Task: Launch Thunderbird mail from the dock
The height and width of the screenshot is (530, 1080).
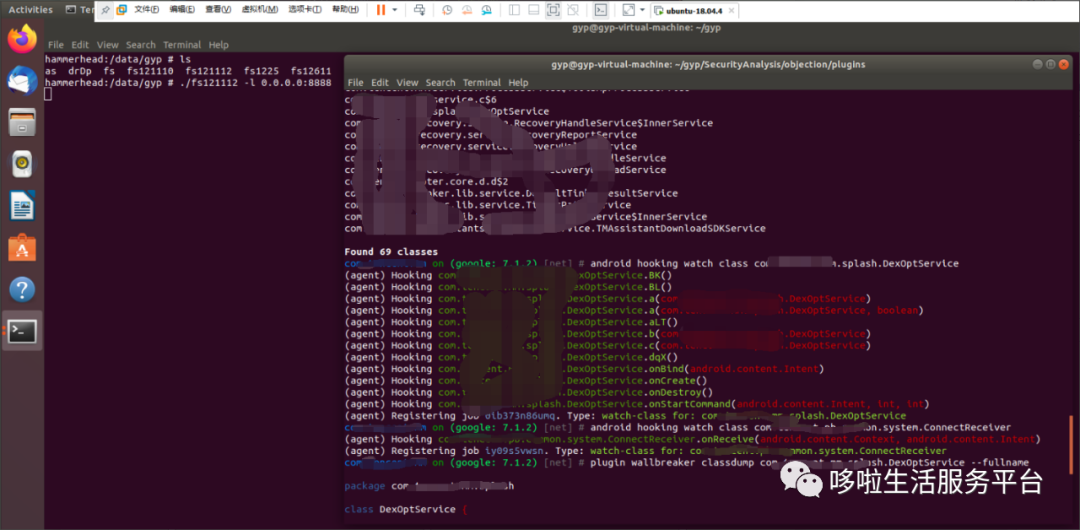Action: (22, 81)
